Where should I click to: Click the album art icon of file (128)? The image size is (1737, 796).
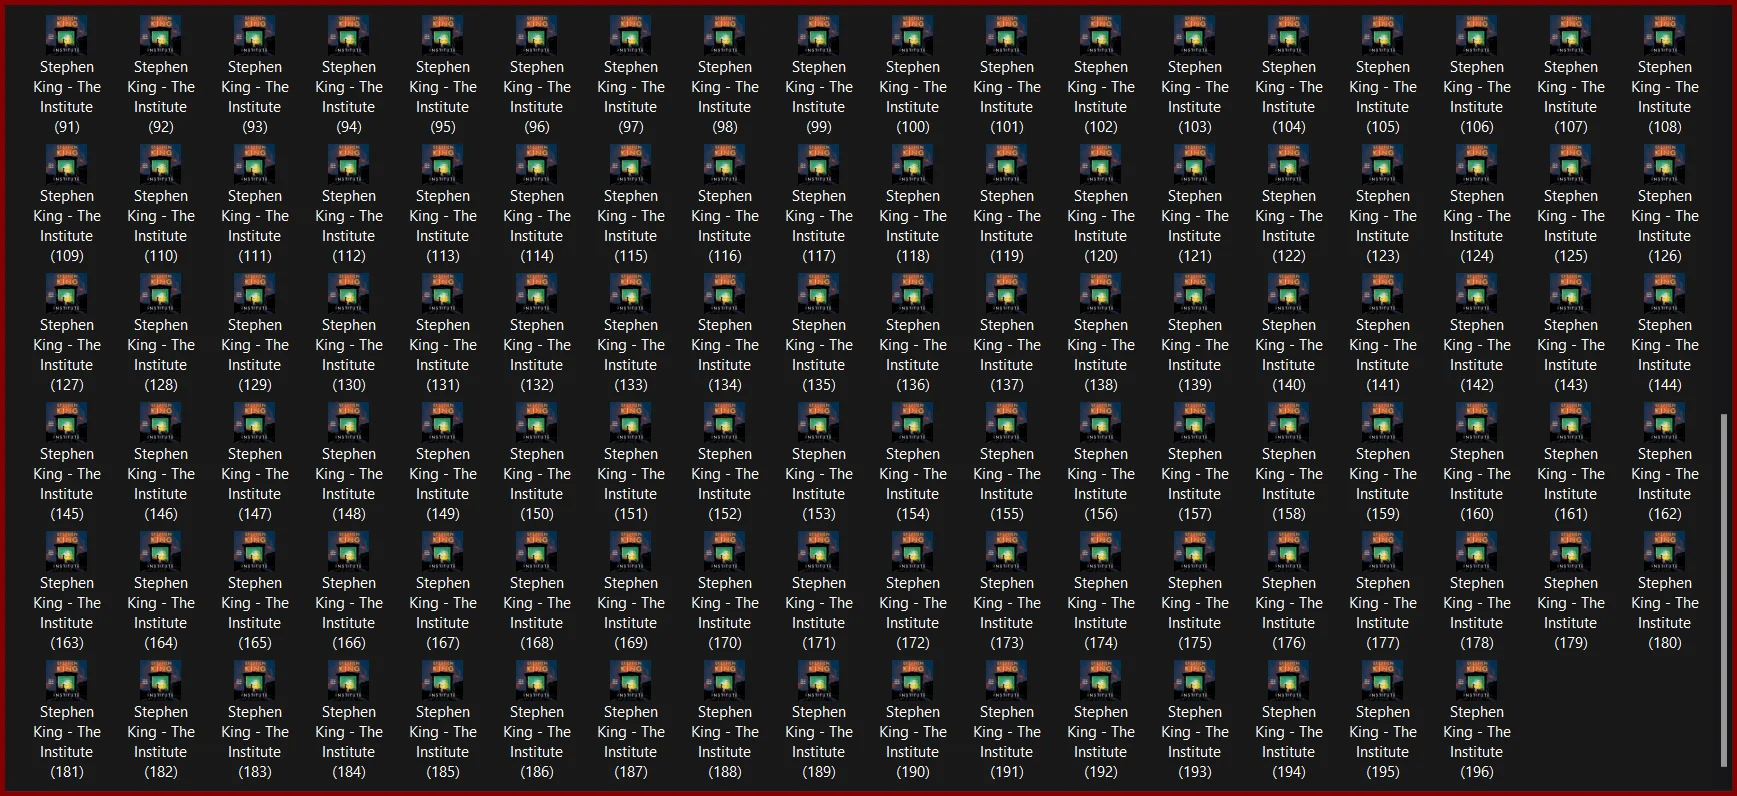pos(161,294)
